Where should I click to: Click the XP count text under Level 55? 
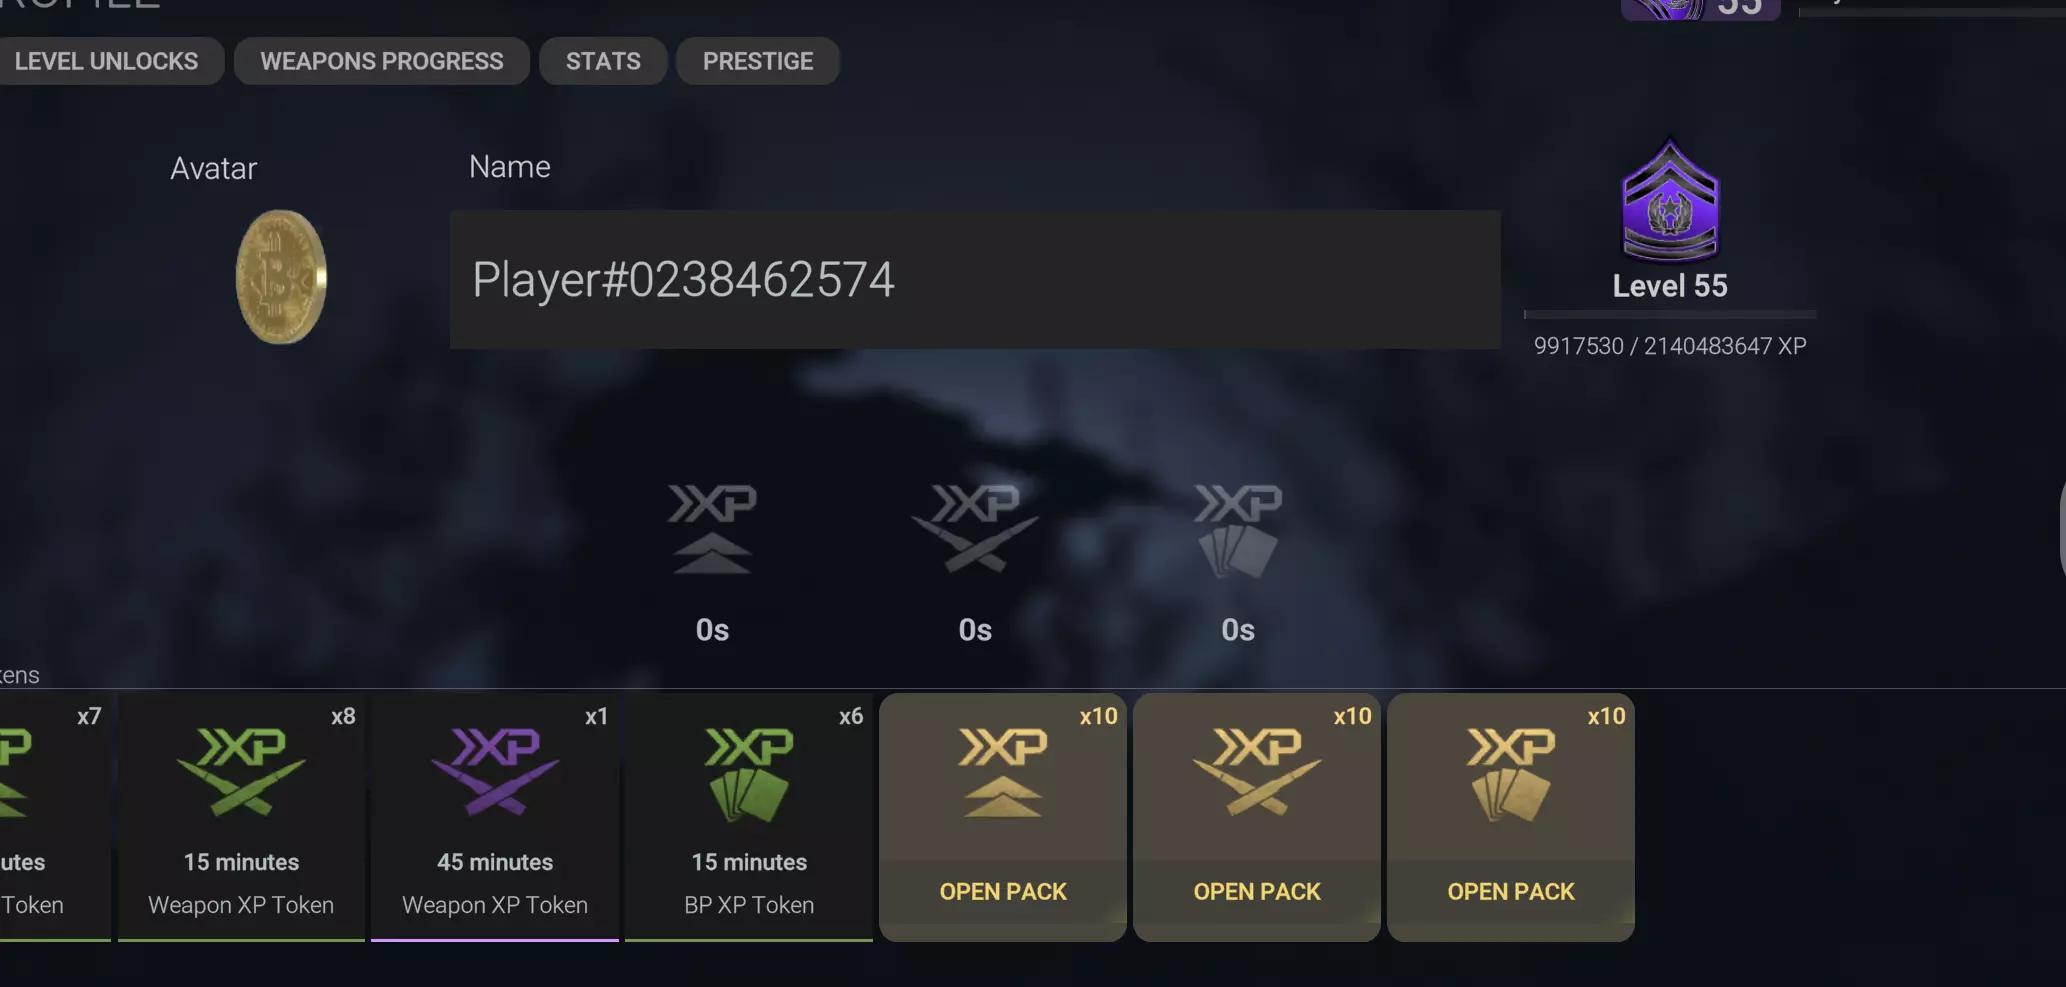tap(1670, 346)
